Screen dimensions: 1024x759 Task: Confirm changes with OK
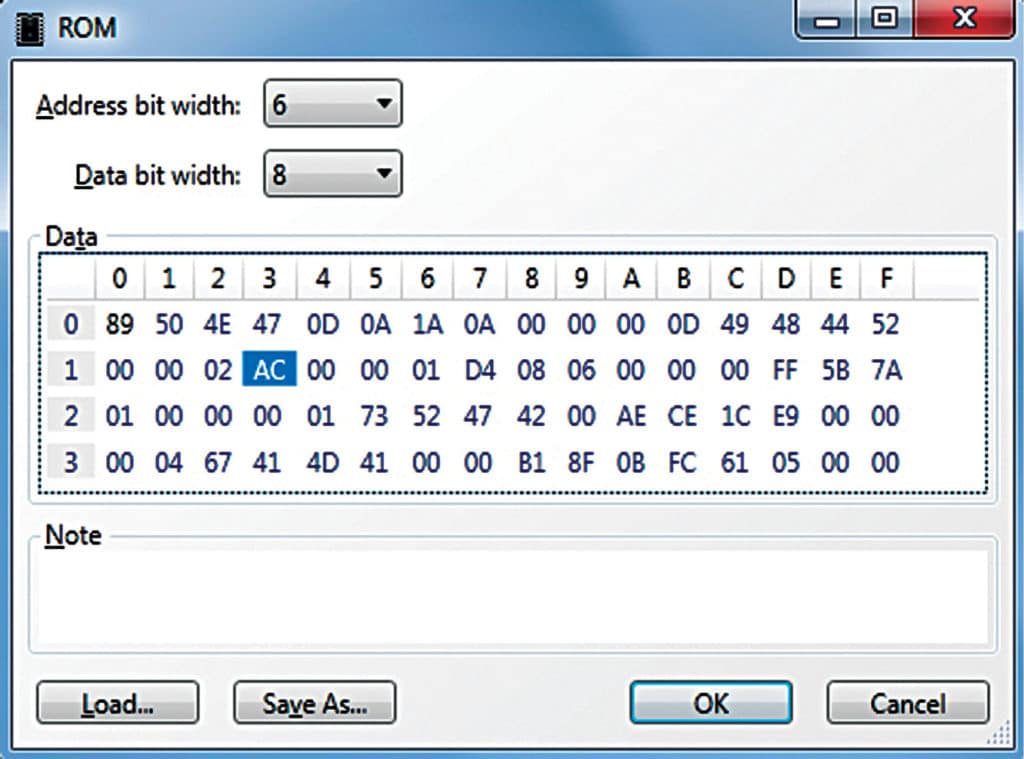click(710, 703)
